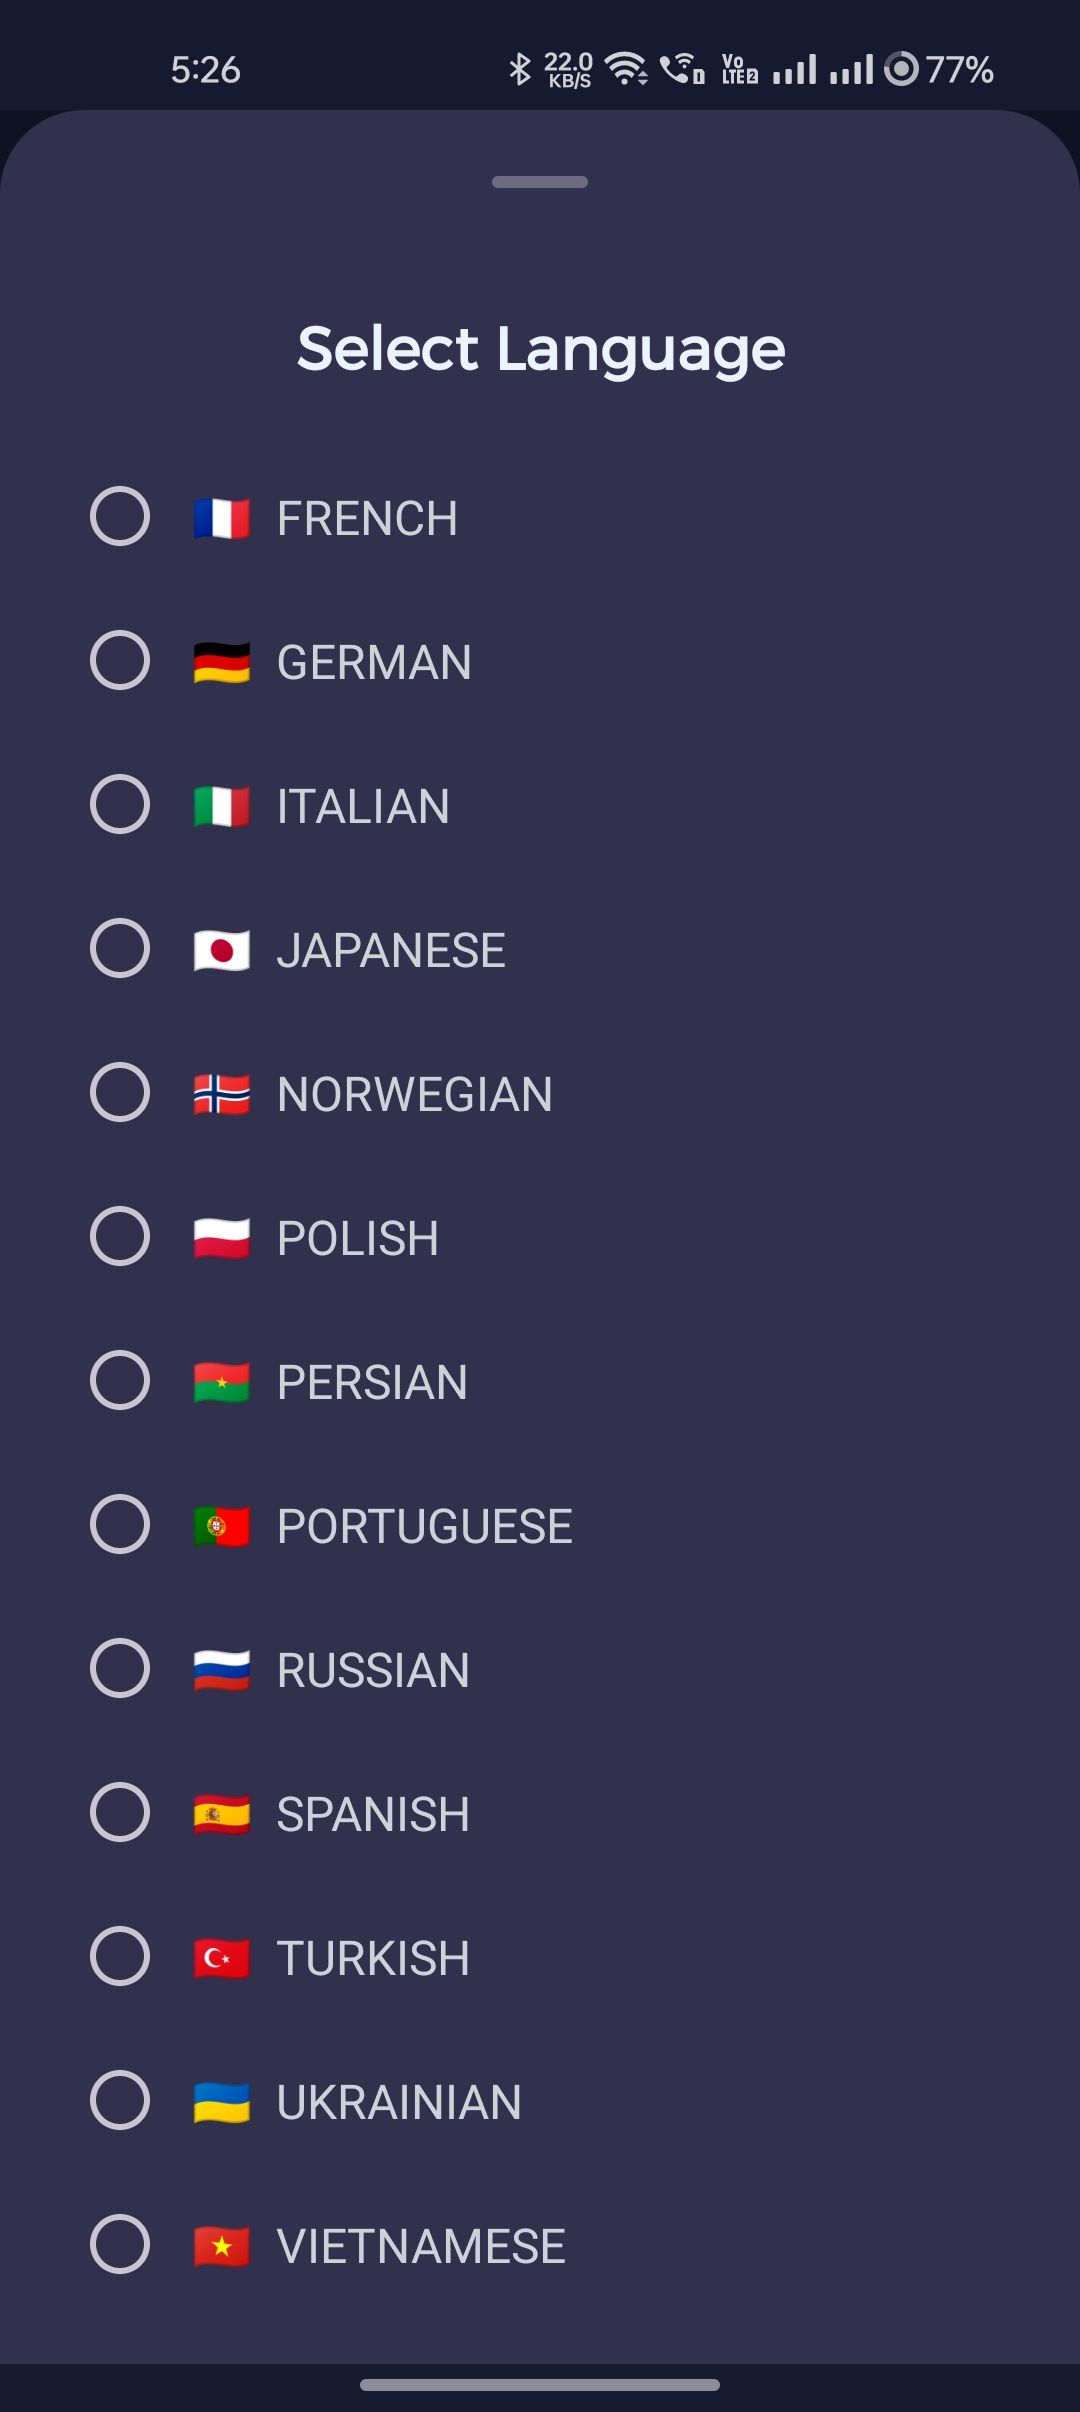Select the Spanish radio button

[x=120, y=1813]
